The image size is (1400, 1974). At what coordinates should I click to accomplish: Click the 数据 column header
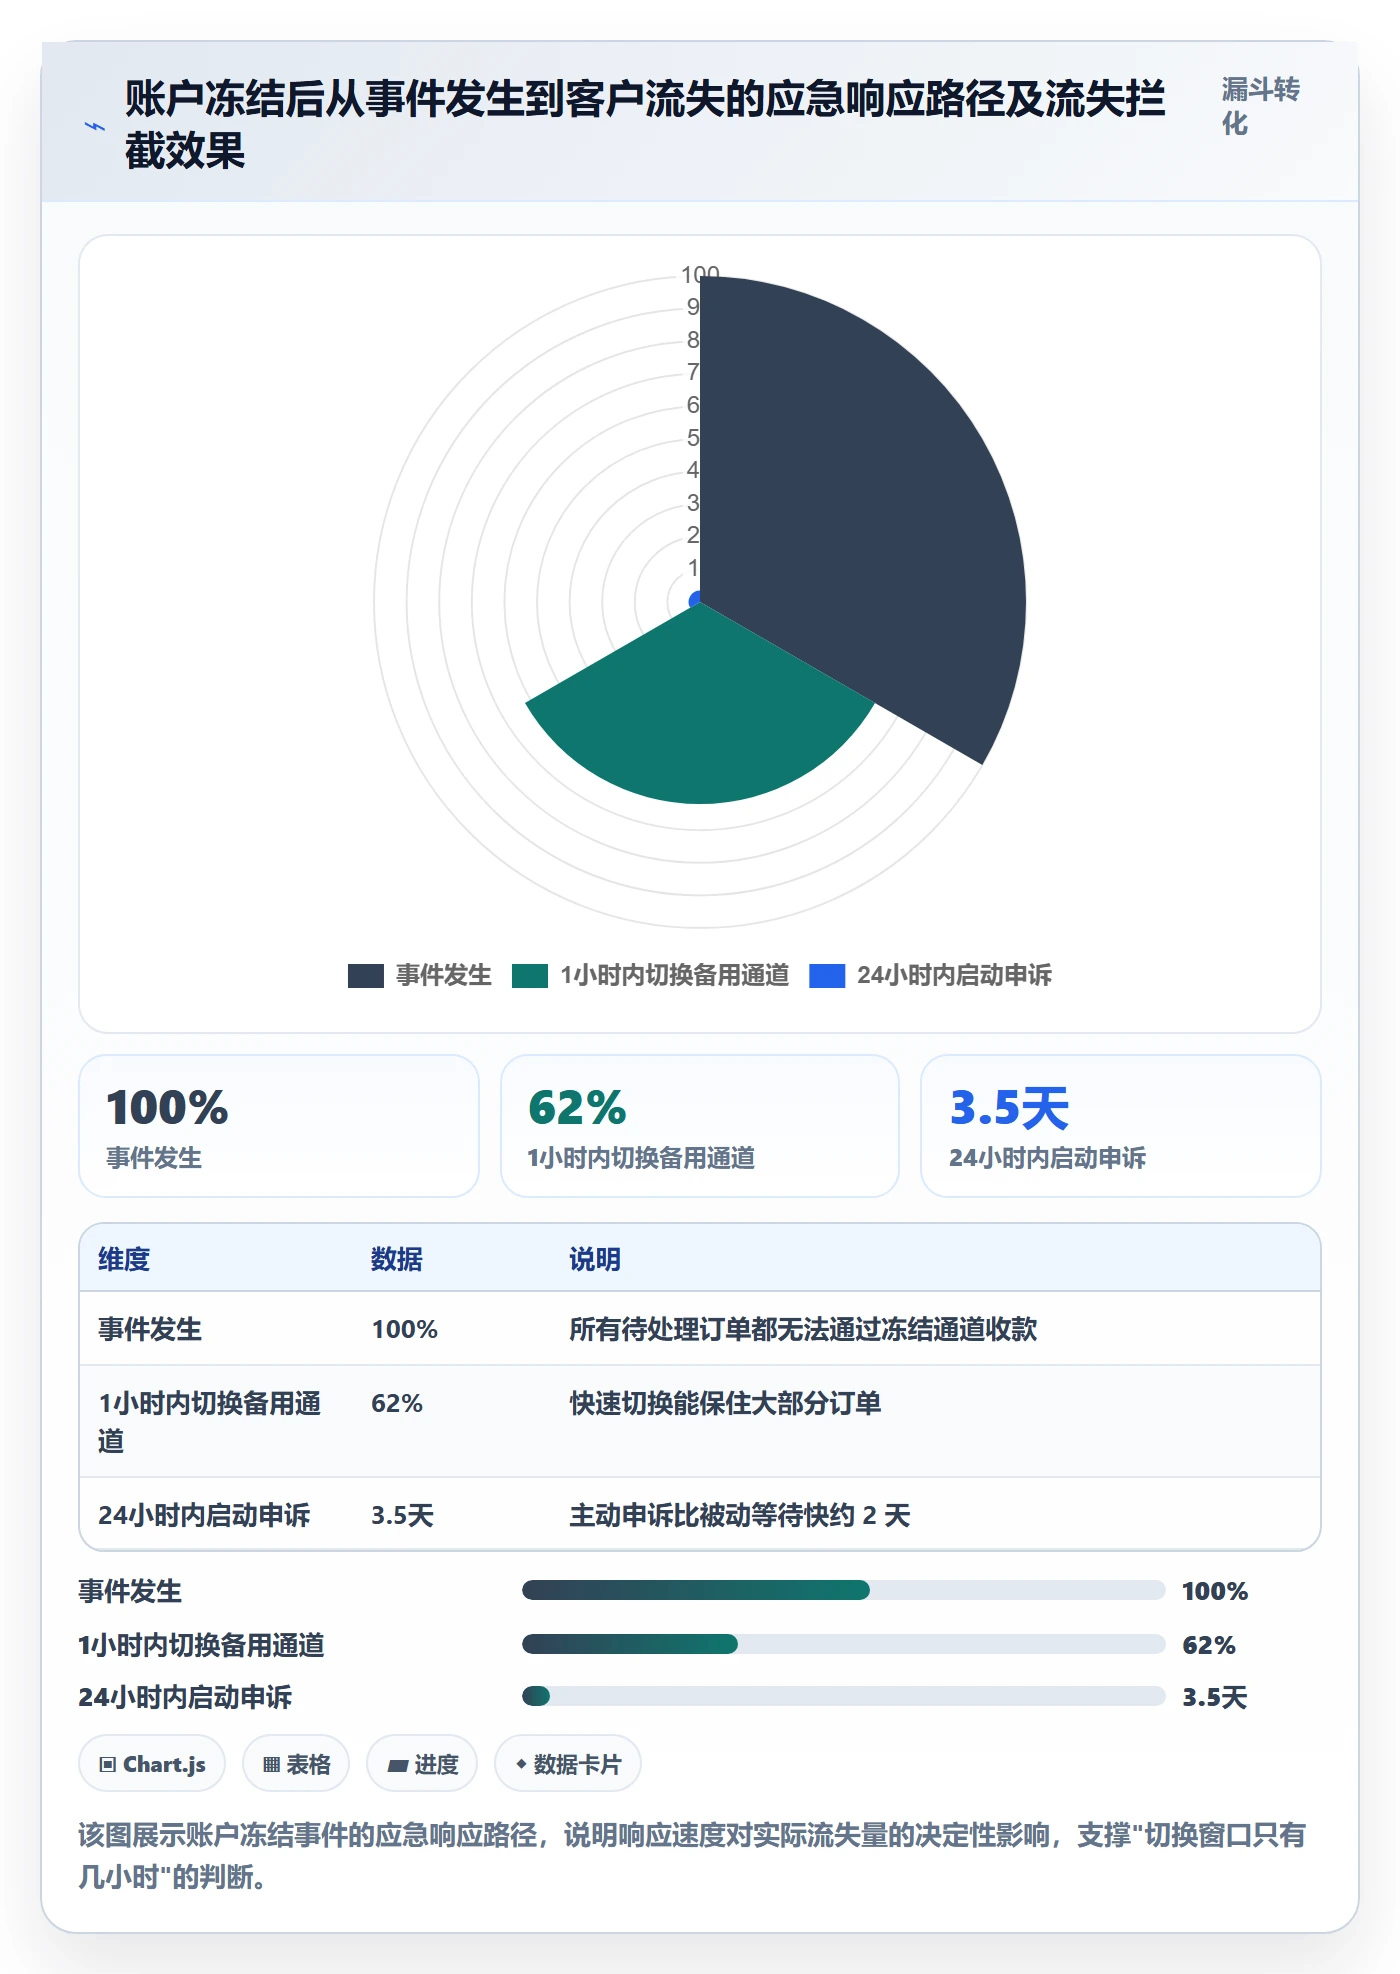point(397,1259)
